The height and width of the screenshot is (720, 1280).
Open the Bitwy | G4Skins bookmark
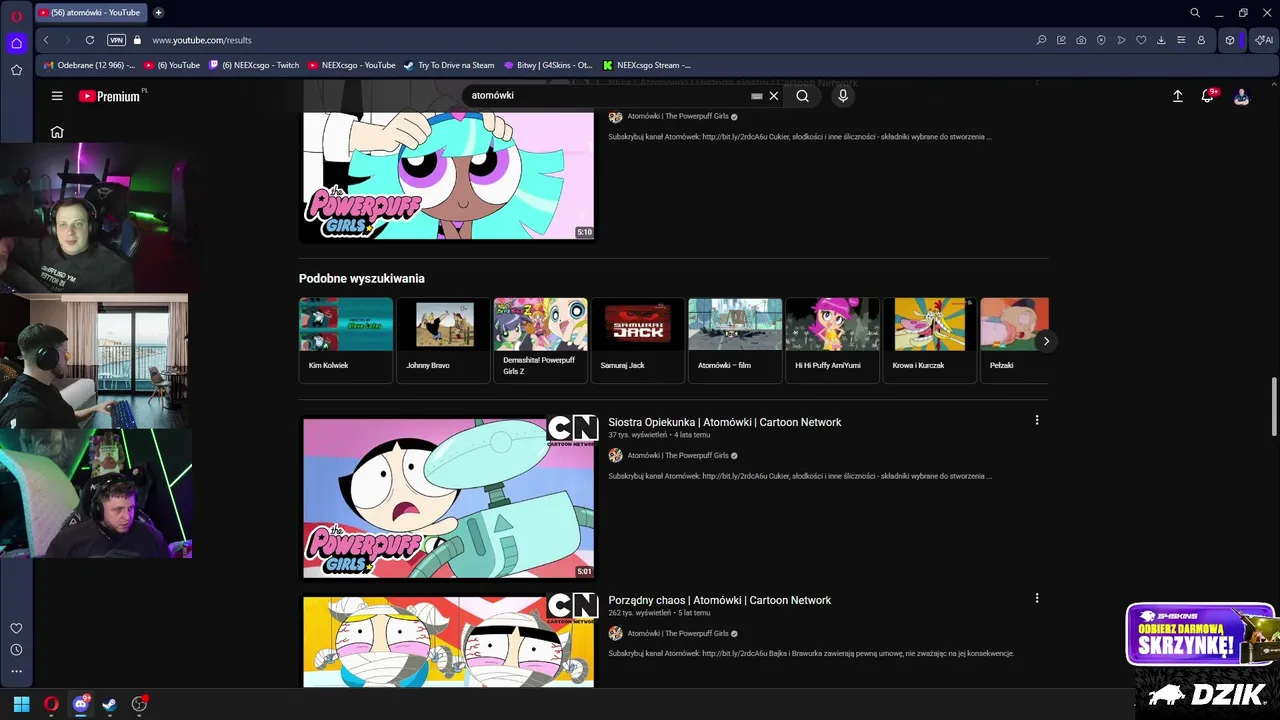tap(548, 65)
